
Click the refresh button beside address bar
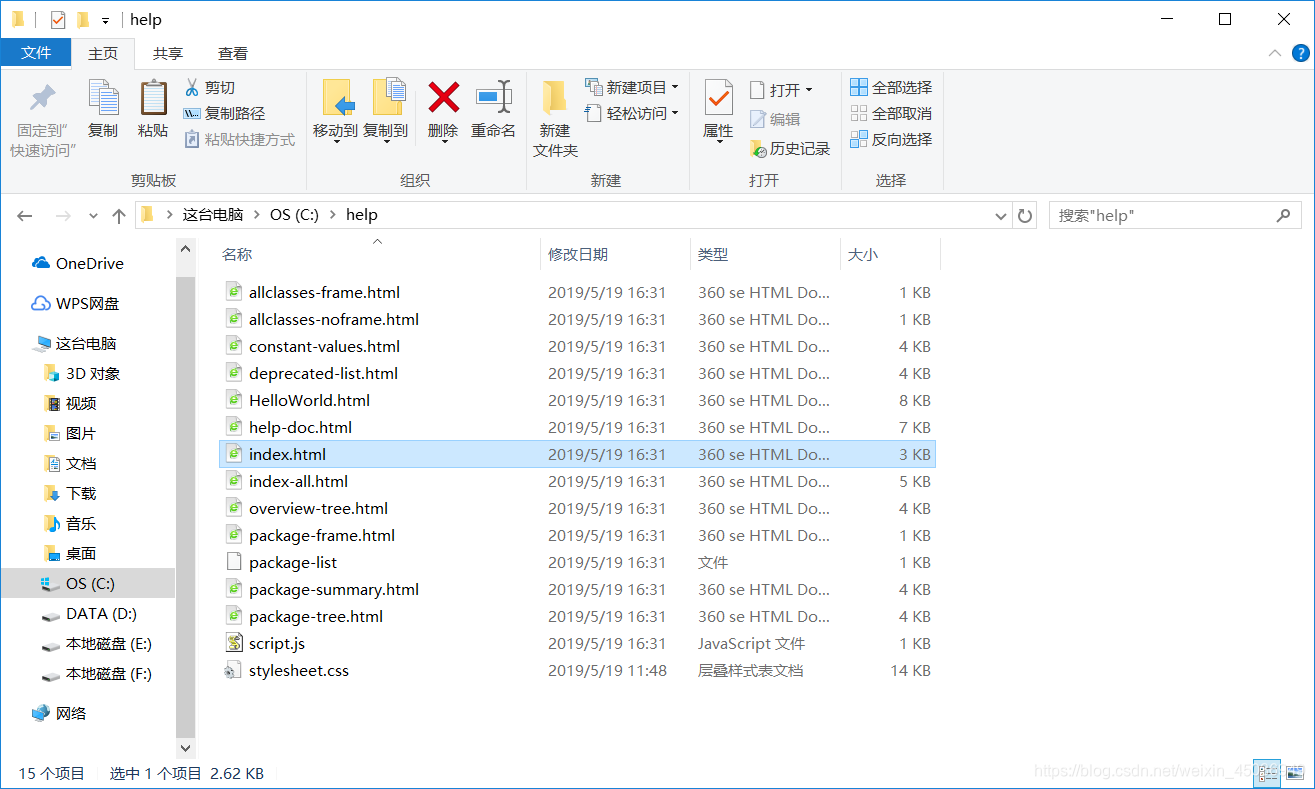1024,215
